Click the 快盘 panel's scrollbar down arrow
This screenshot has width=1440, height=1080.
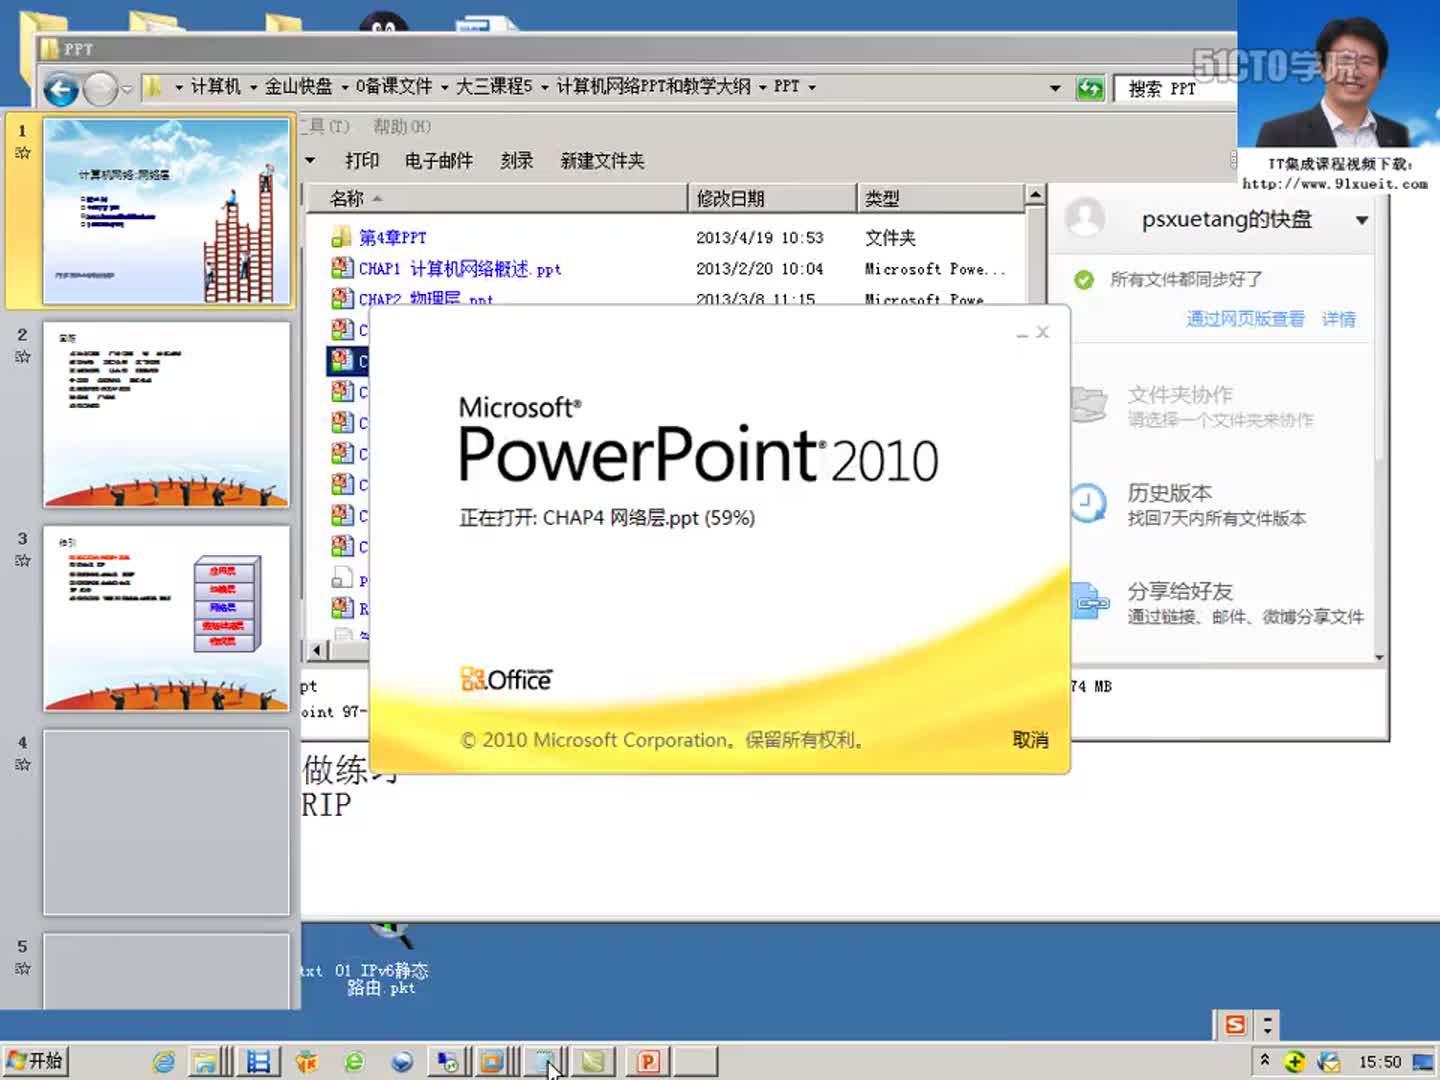pyautogui.click(x=1380, y=657)
